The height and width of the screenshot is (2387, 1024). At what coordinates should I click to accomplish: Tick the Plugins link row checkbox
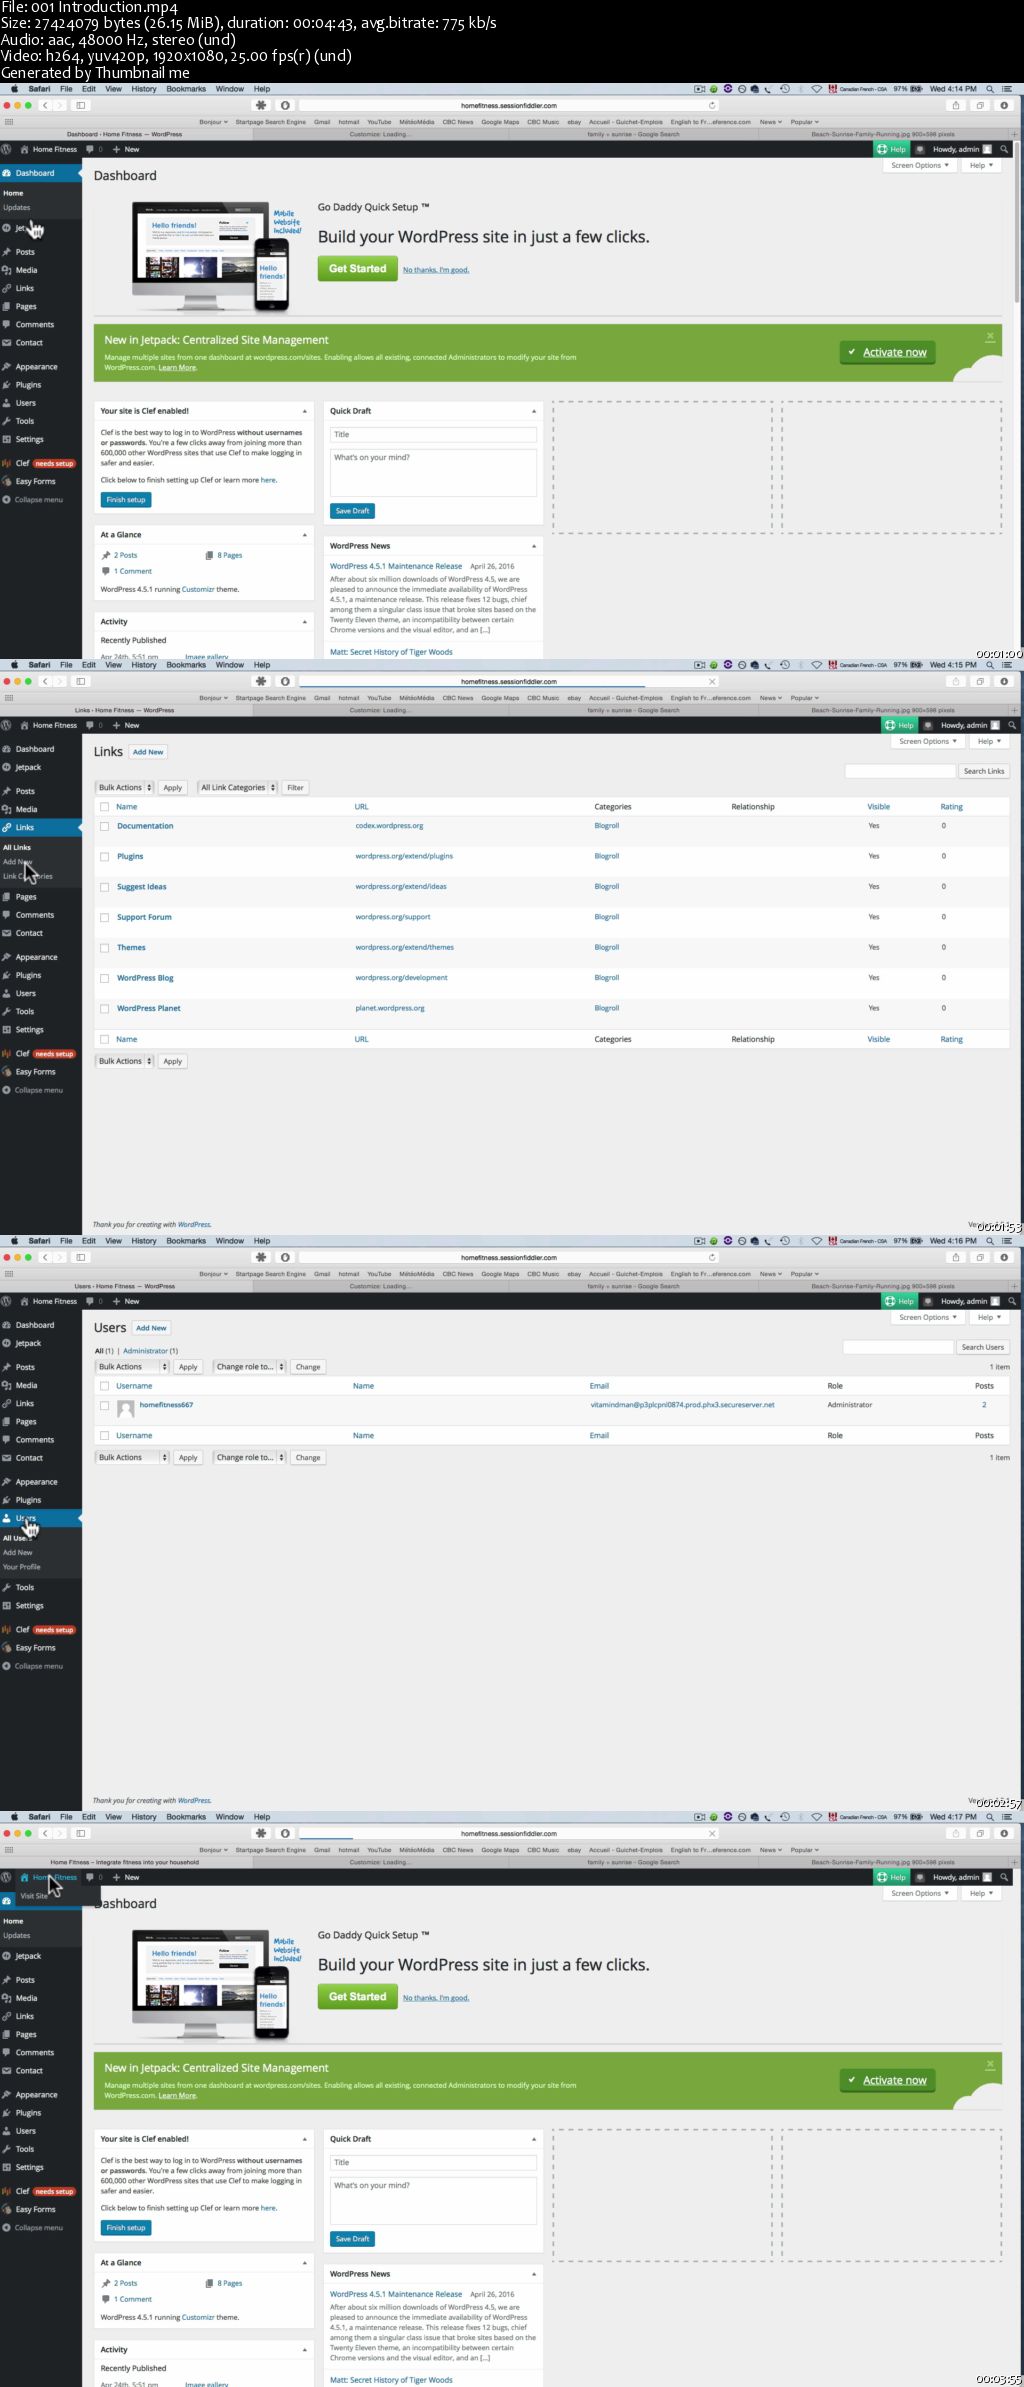pyautogui.click(x=104, y=856)
